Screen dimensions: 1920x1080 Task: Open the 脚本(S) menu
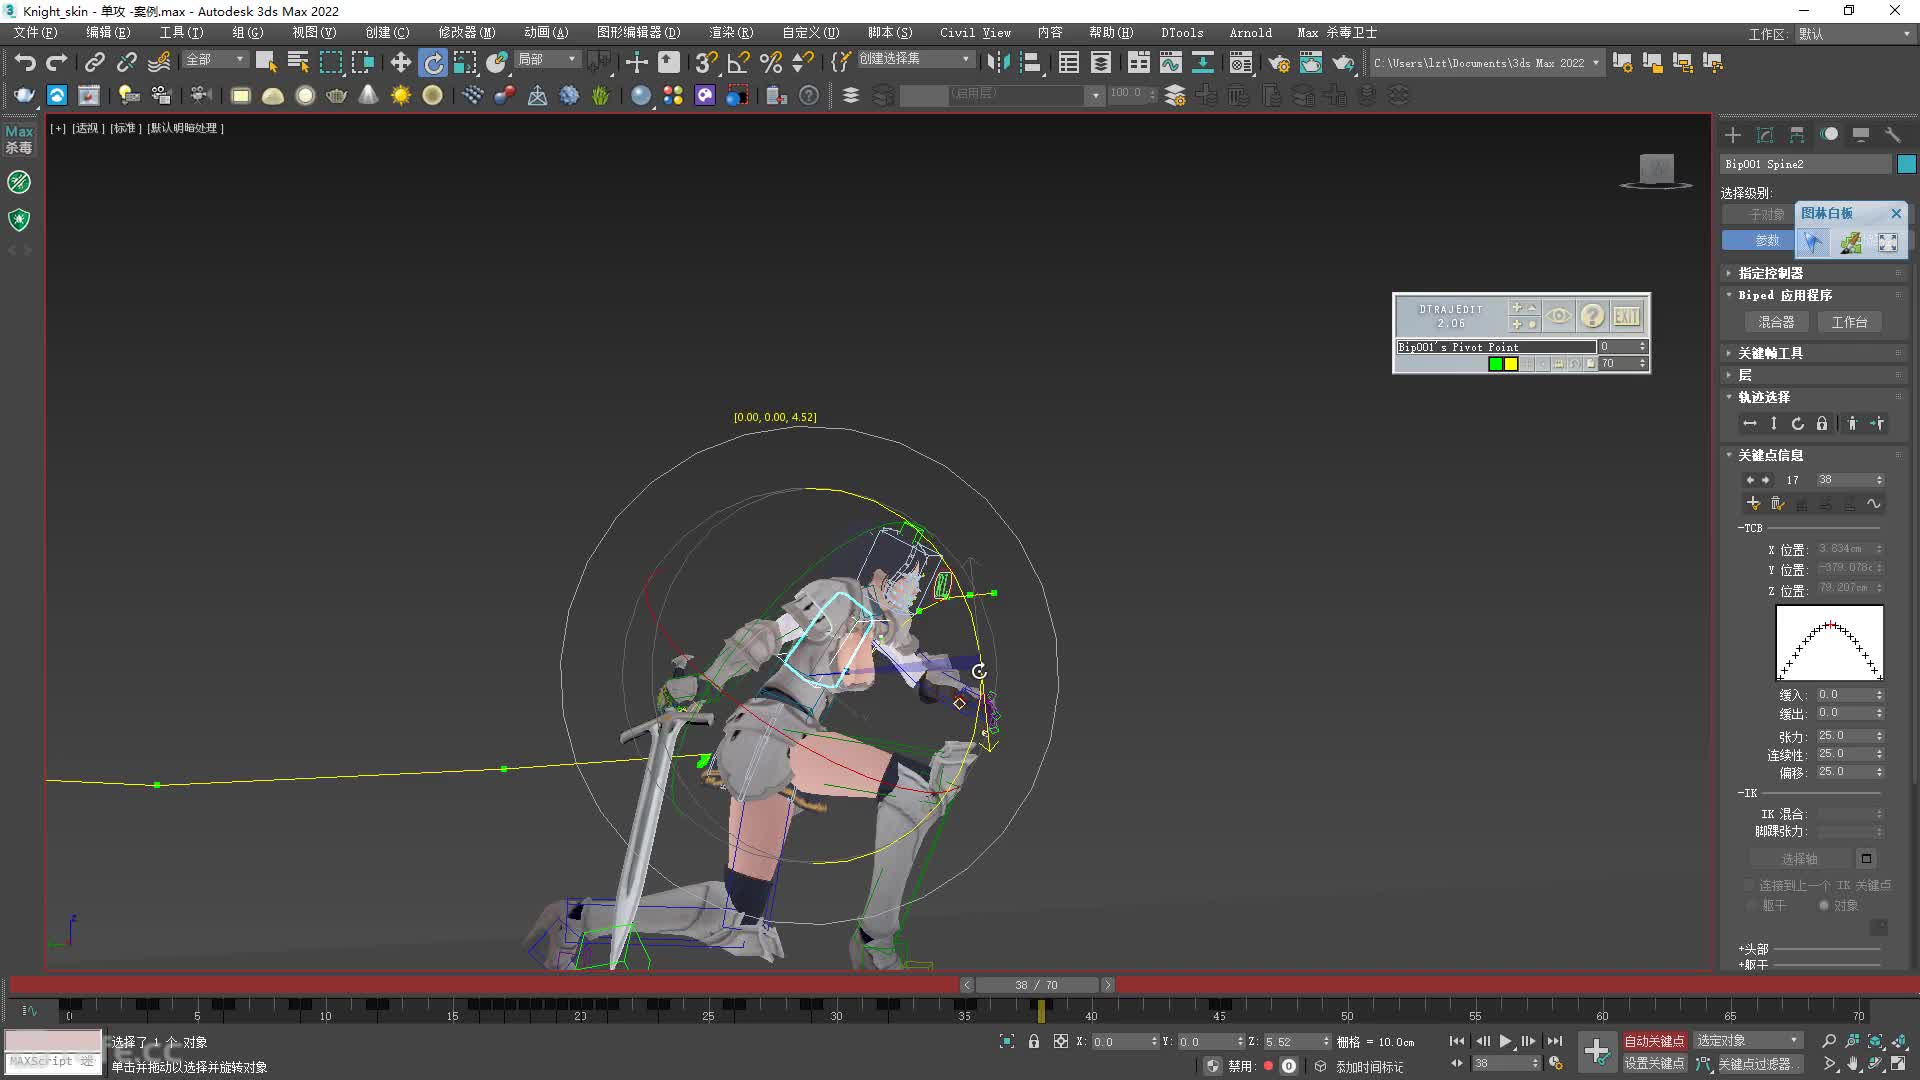[890, 33]
